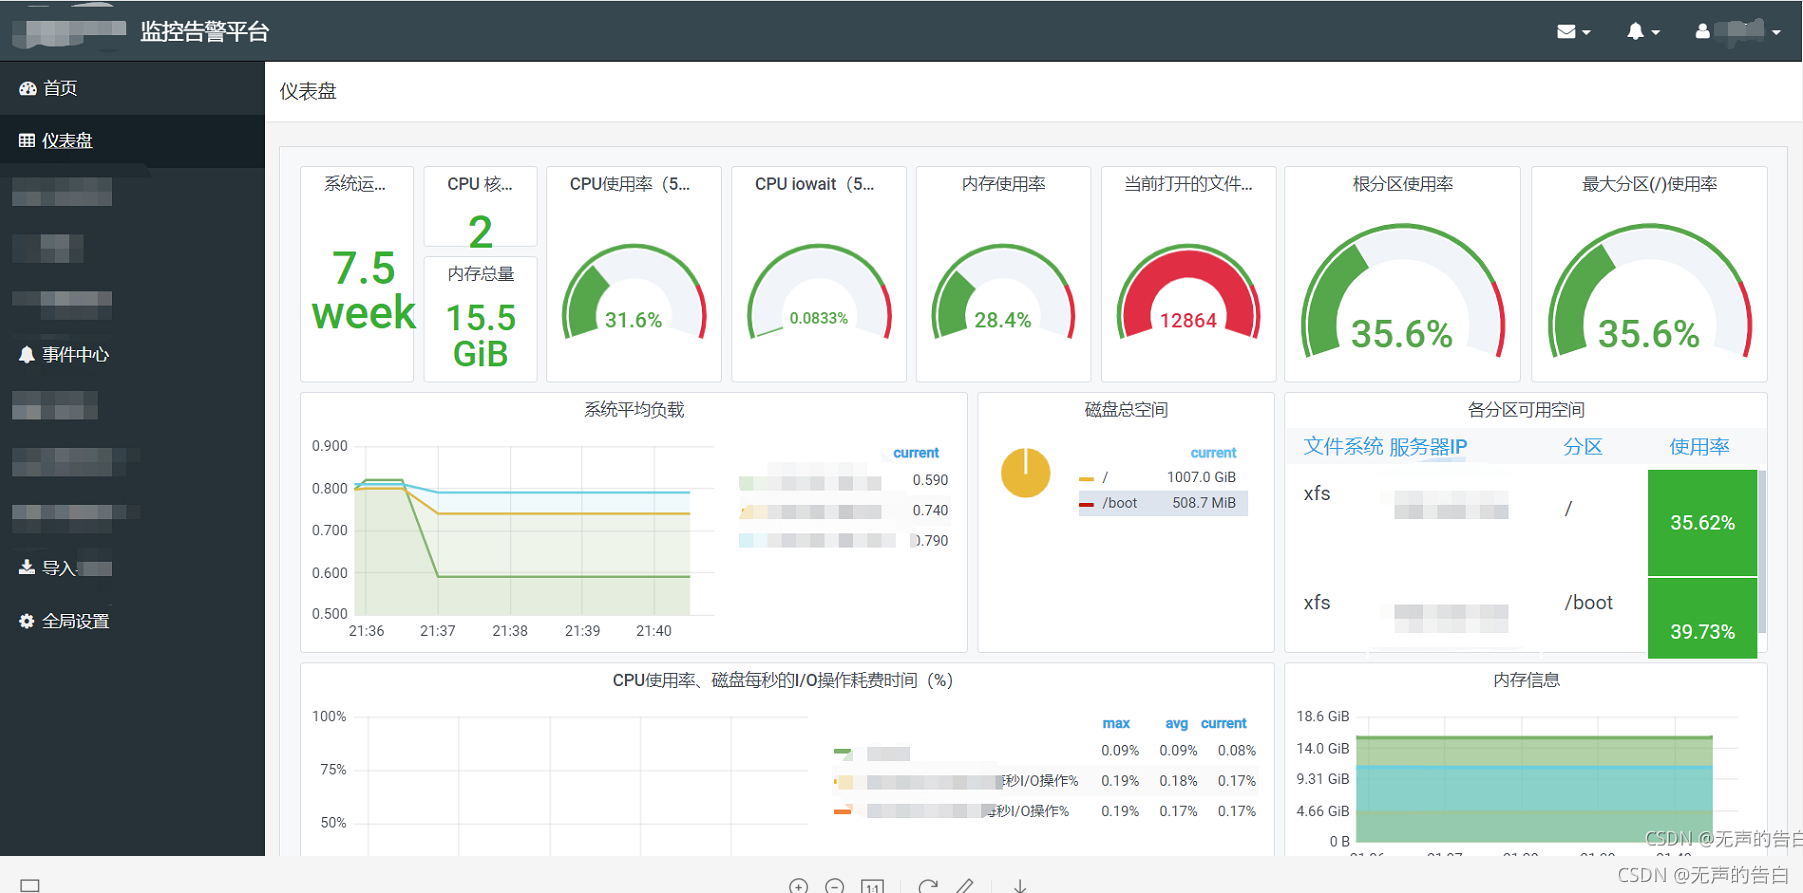Screen dimensions: 1803x893
Task: Open the 系统运... panel title menu
Action: tap(355, 184)
